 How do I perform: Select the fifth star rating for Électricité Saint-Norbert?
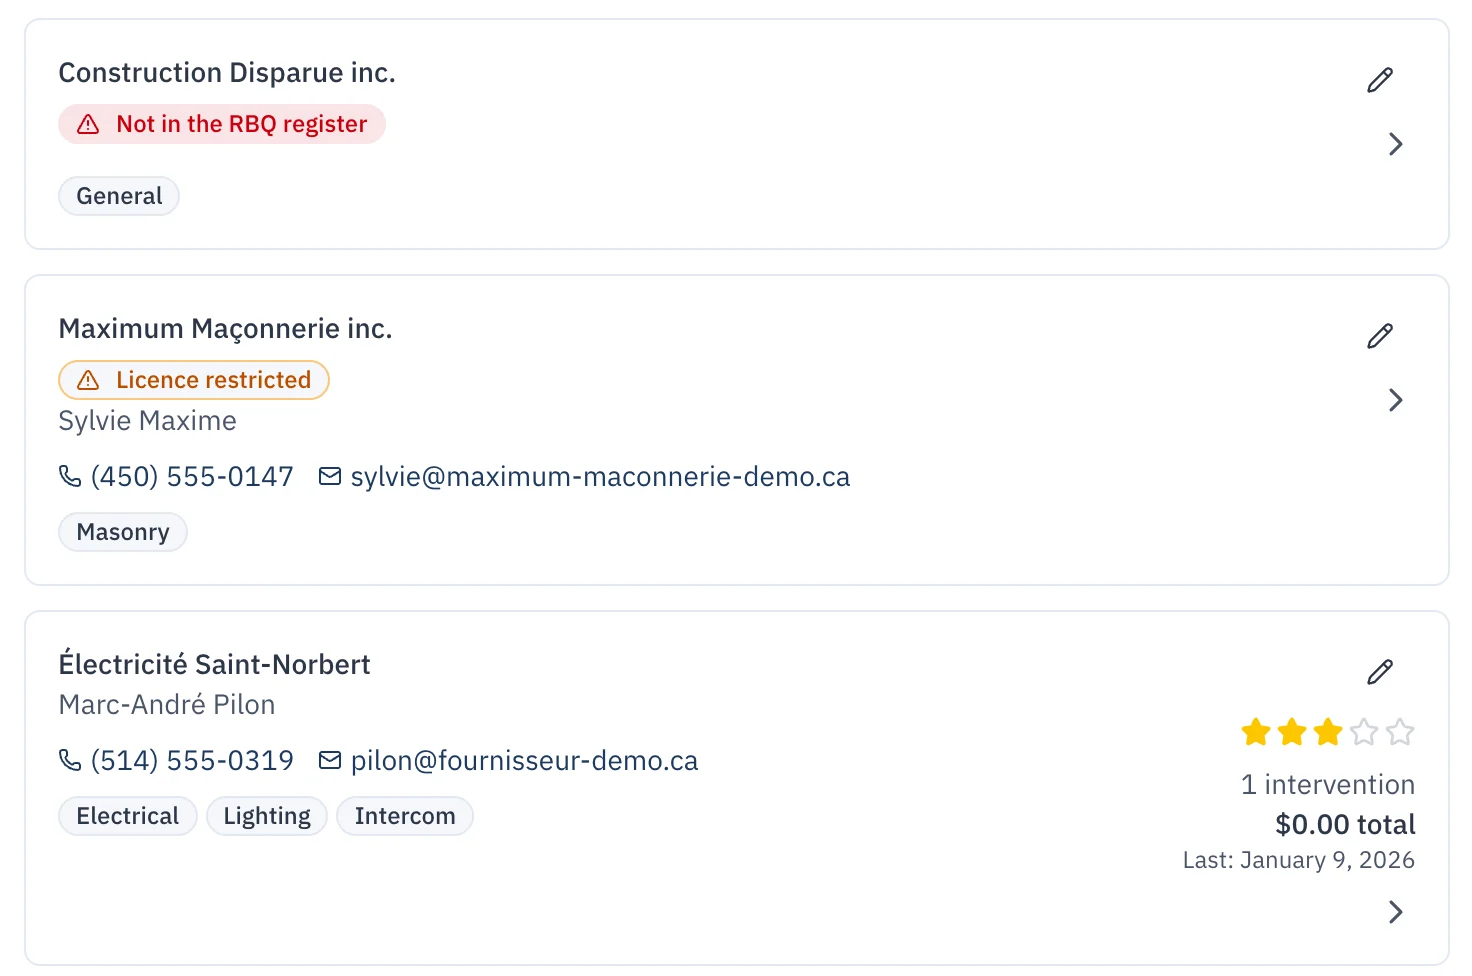pyautogui.click(x=1400, y=732)
